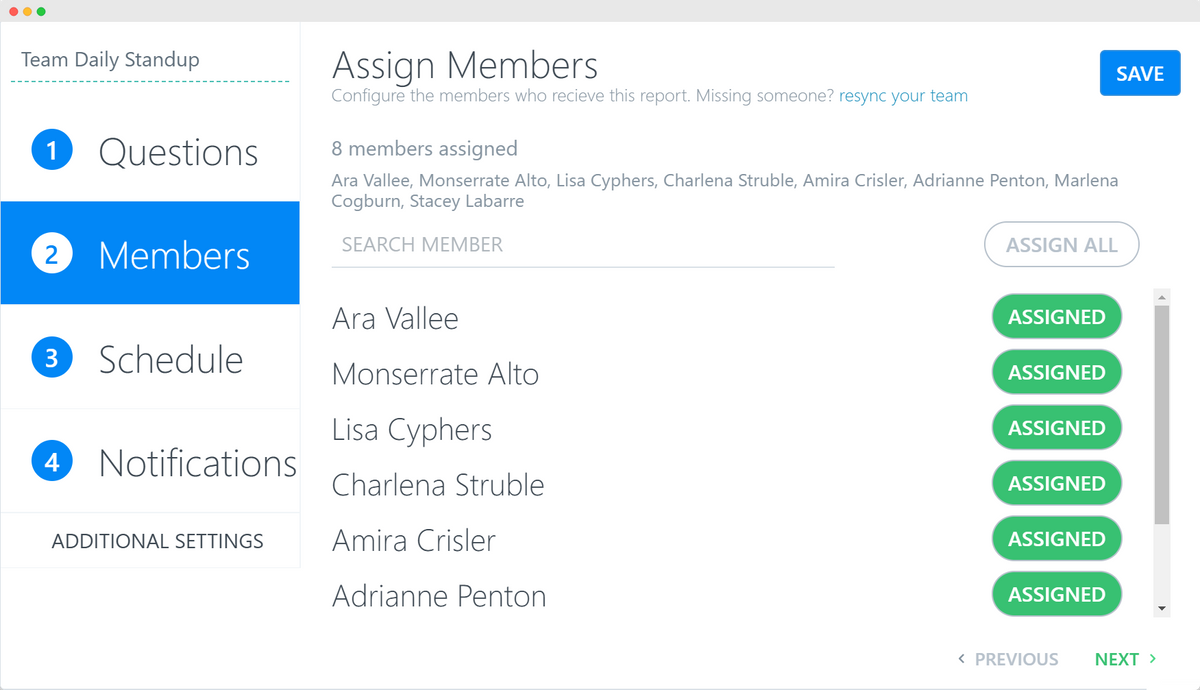Toggle Adrianne Penton's Assigned status
Screen dimensions: 1200x690
coord(1056,595)
